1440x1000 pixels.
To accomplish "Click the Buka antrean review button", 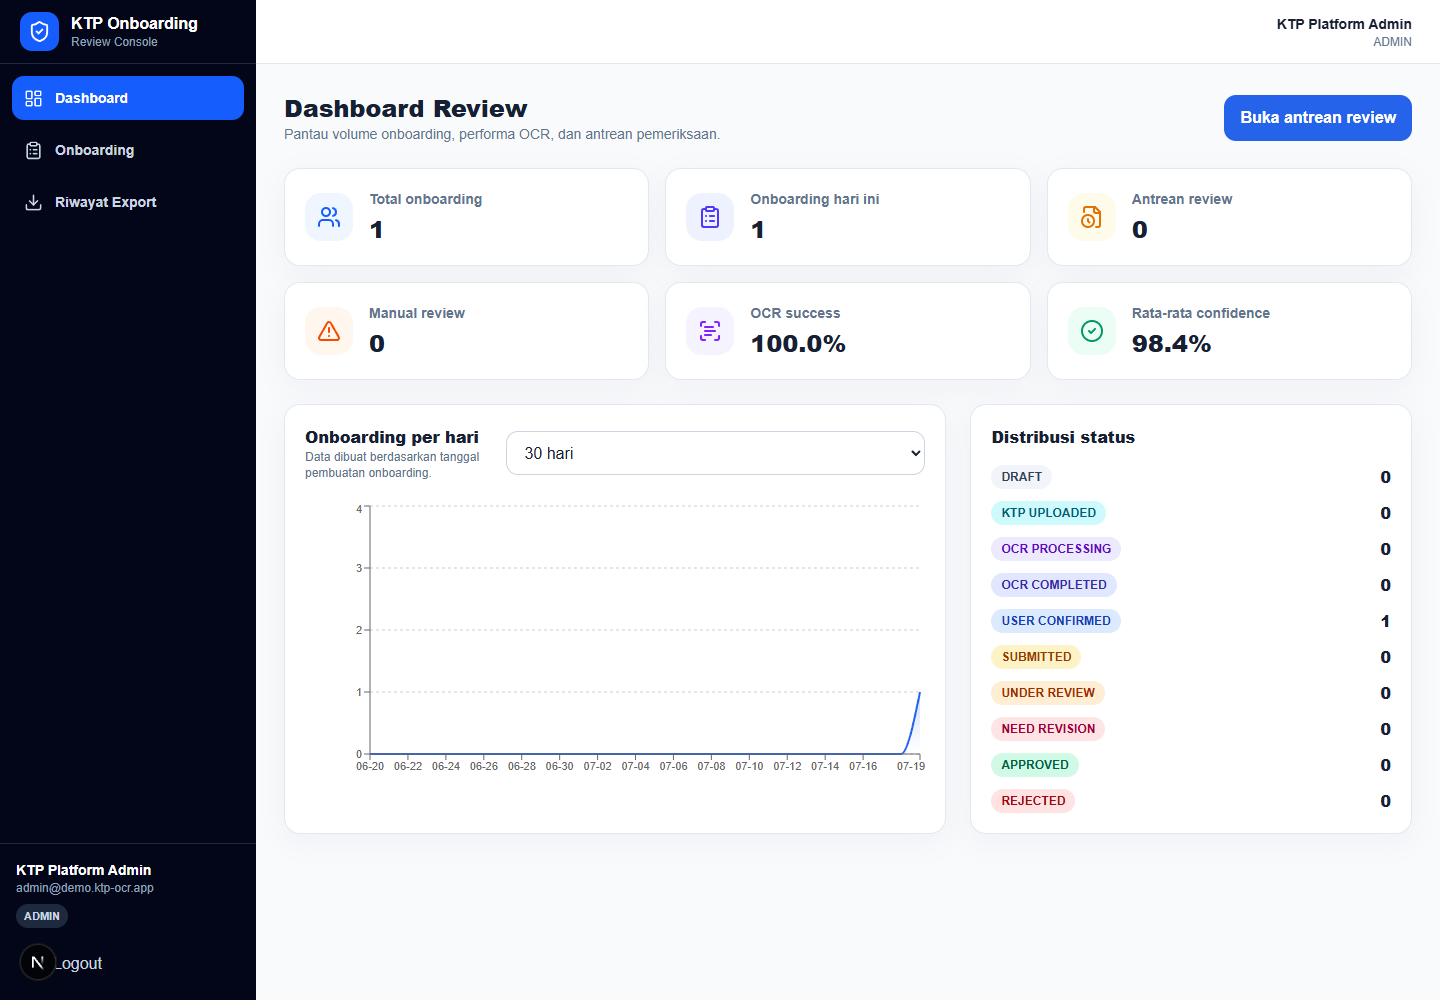I will [1318, 118].
